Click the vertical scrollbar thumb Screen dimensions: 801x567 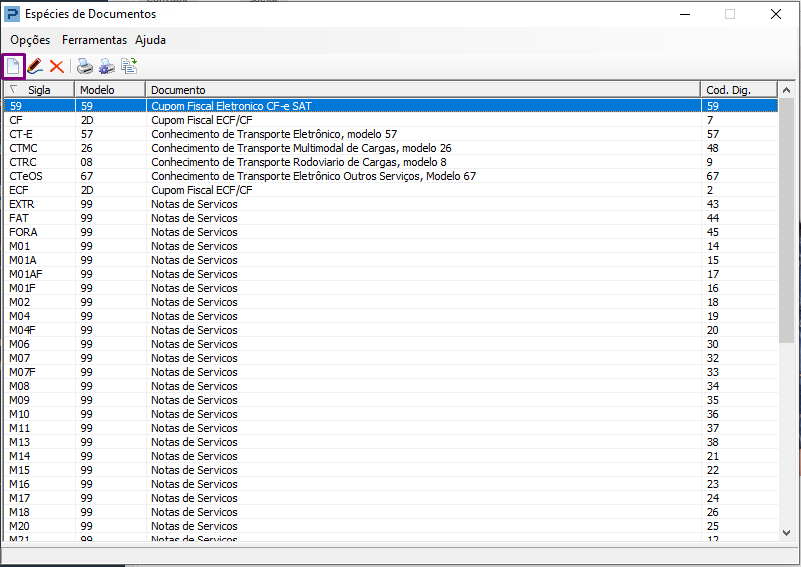coord(787,220)
